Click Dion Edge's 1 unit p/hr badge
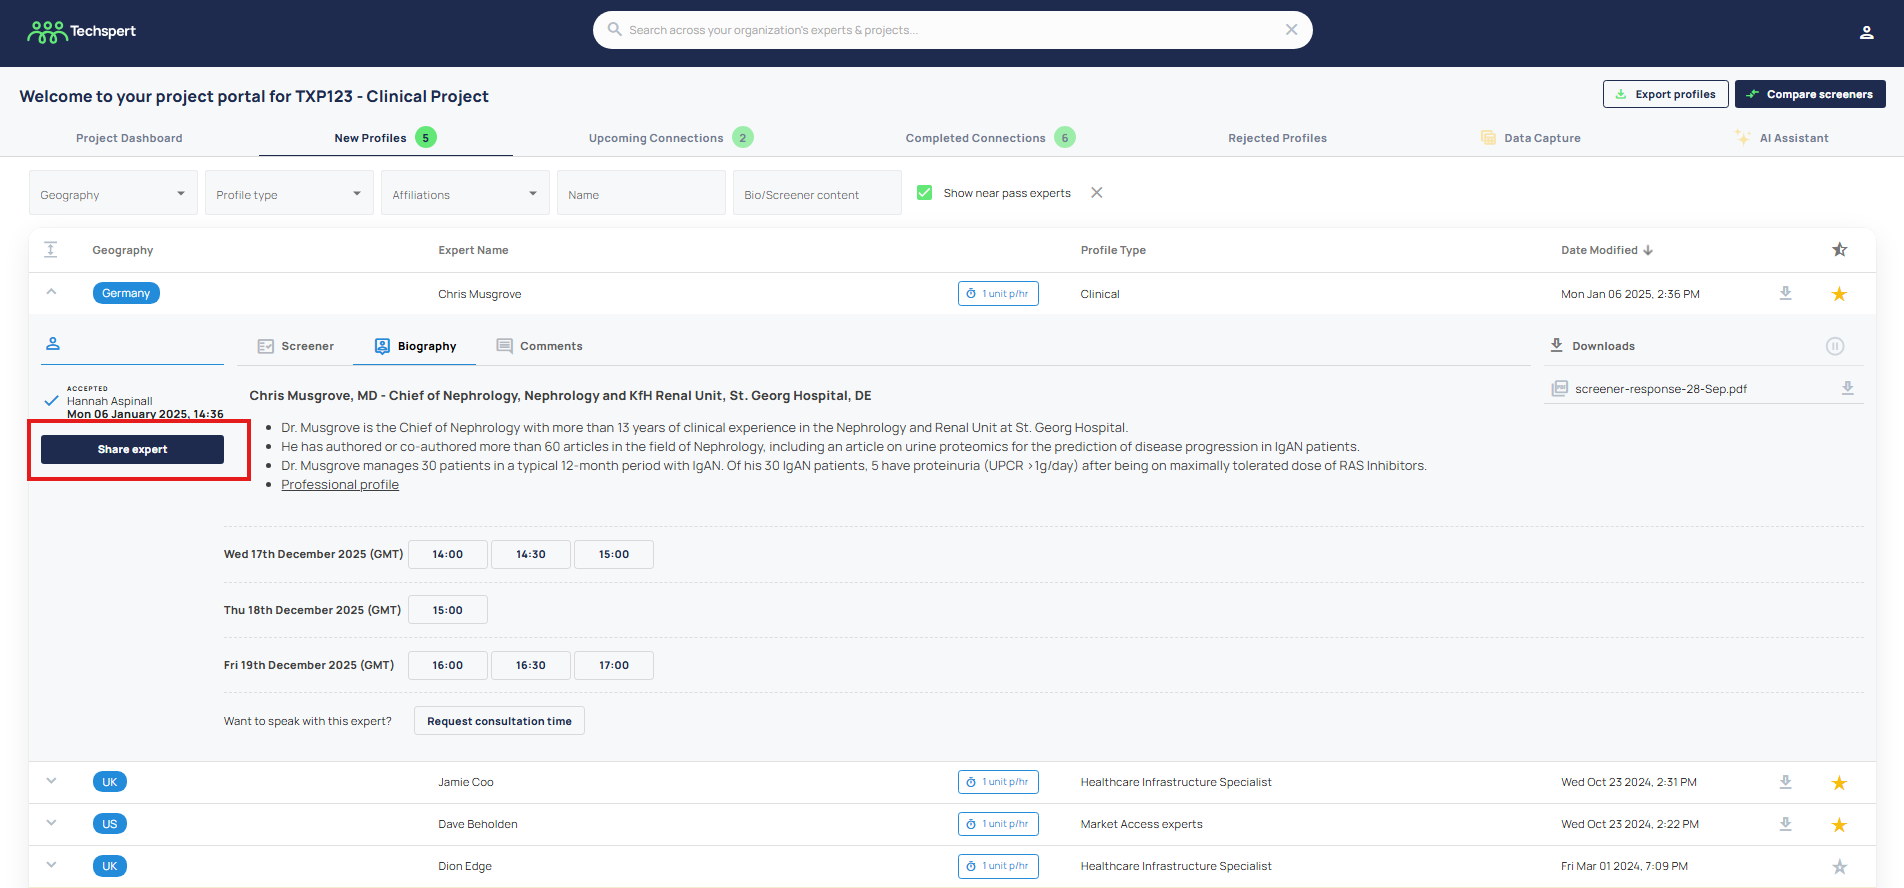This screenshot has width=1904, height=888. [998, 866]
